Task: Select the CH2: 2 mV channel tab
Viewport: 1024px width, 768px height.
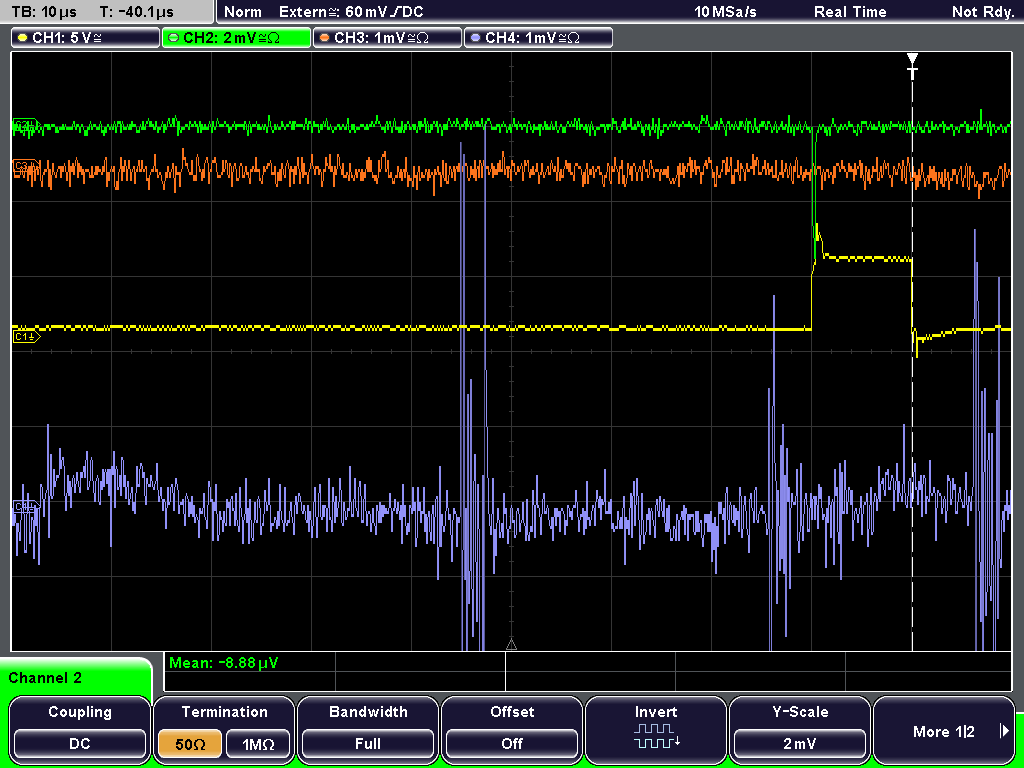Action: (236, 38)
